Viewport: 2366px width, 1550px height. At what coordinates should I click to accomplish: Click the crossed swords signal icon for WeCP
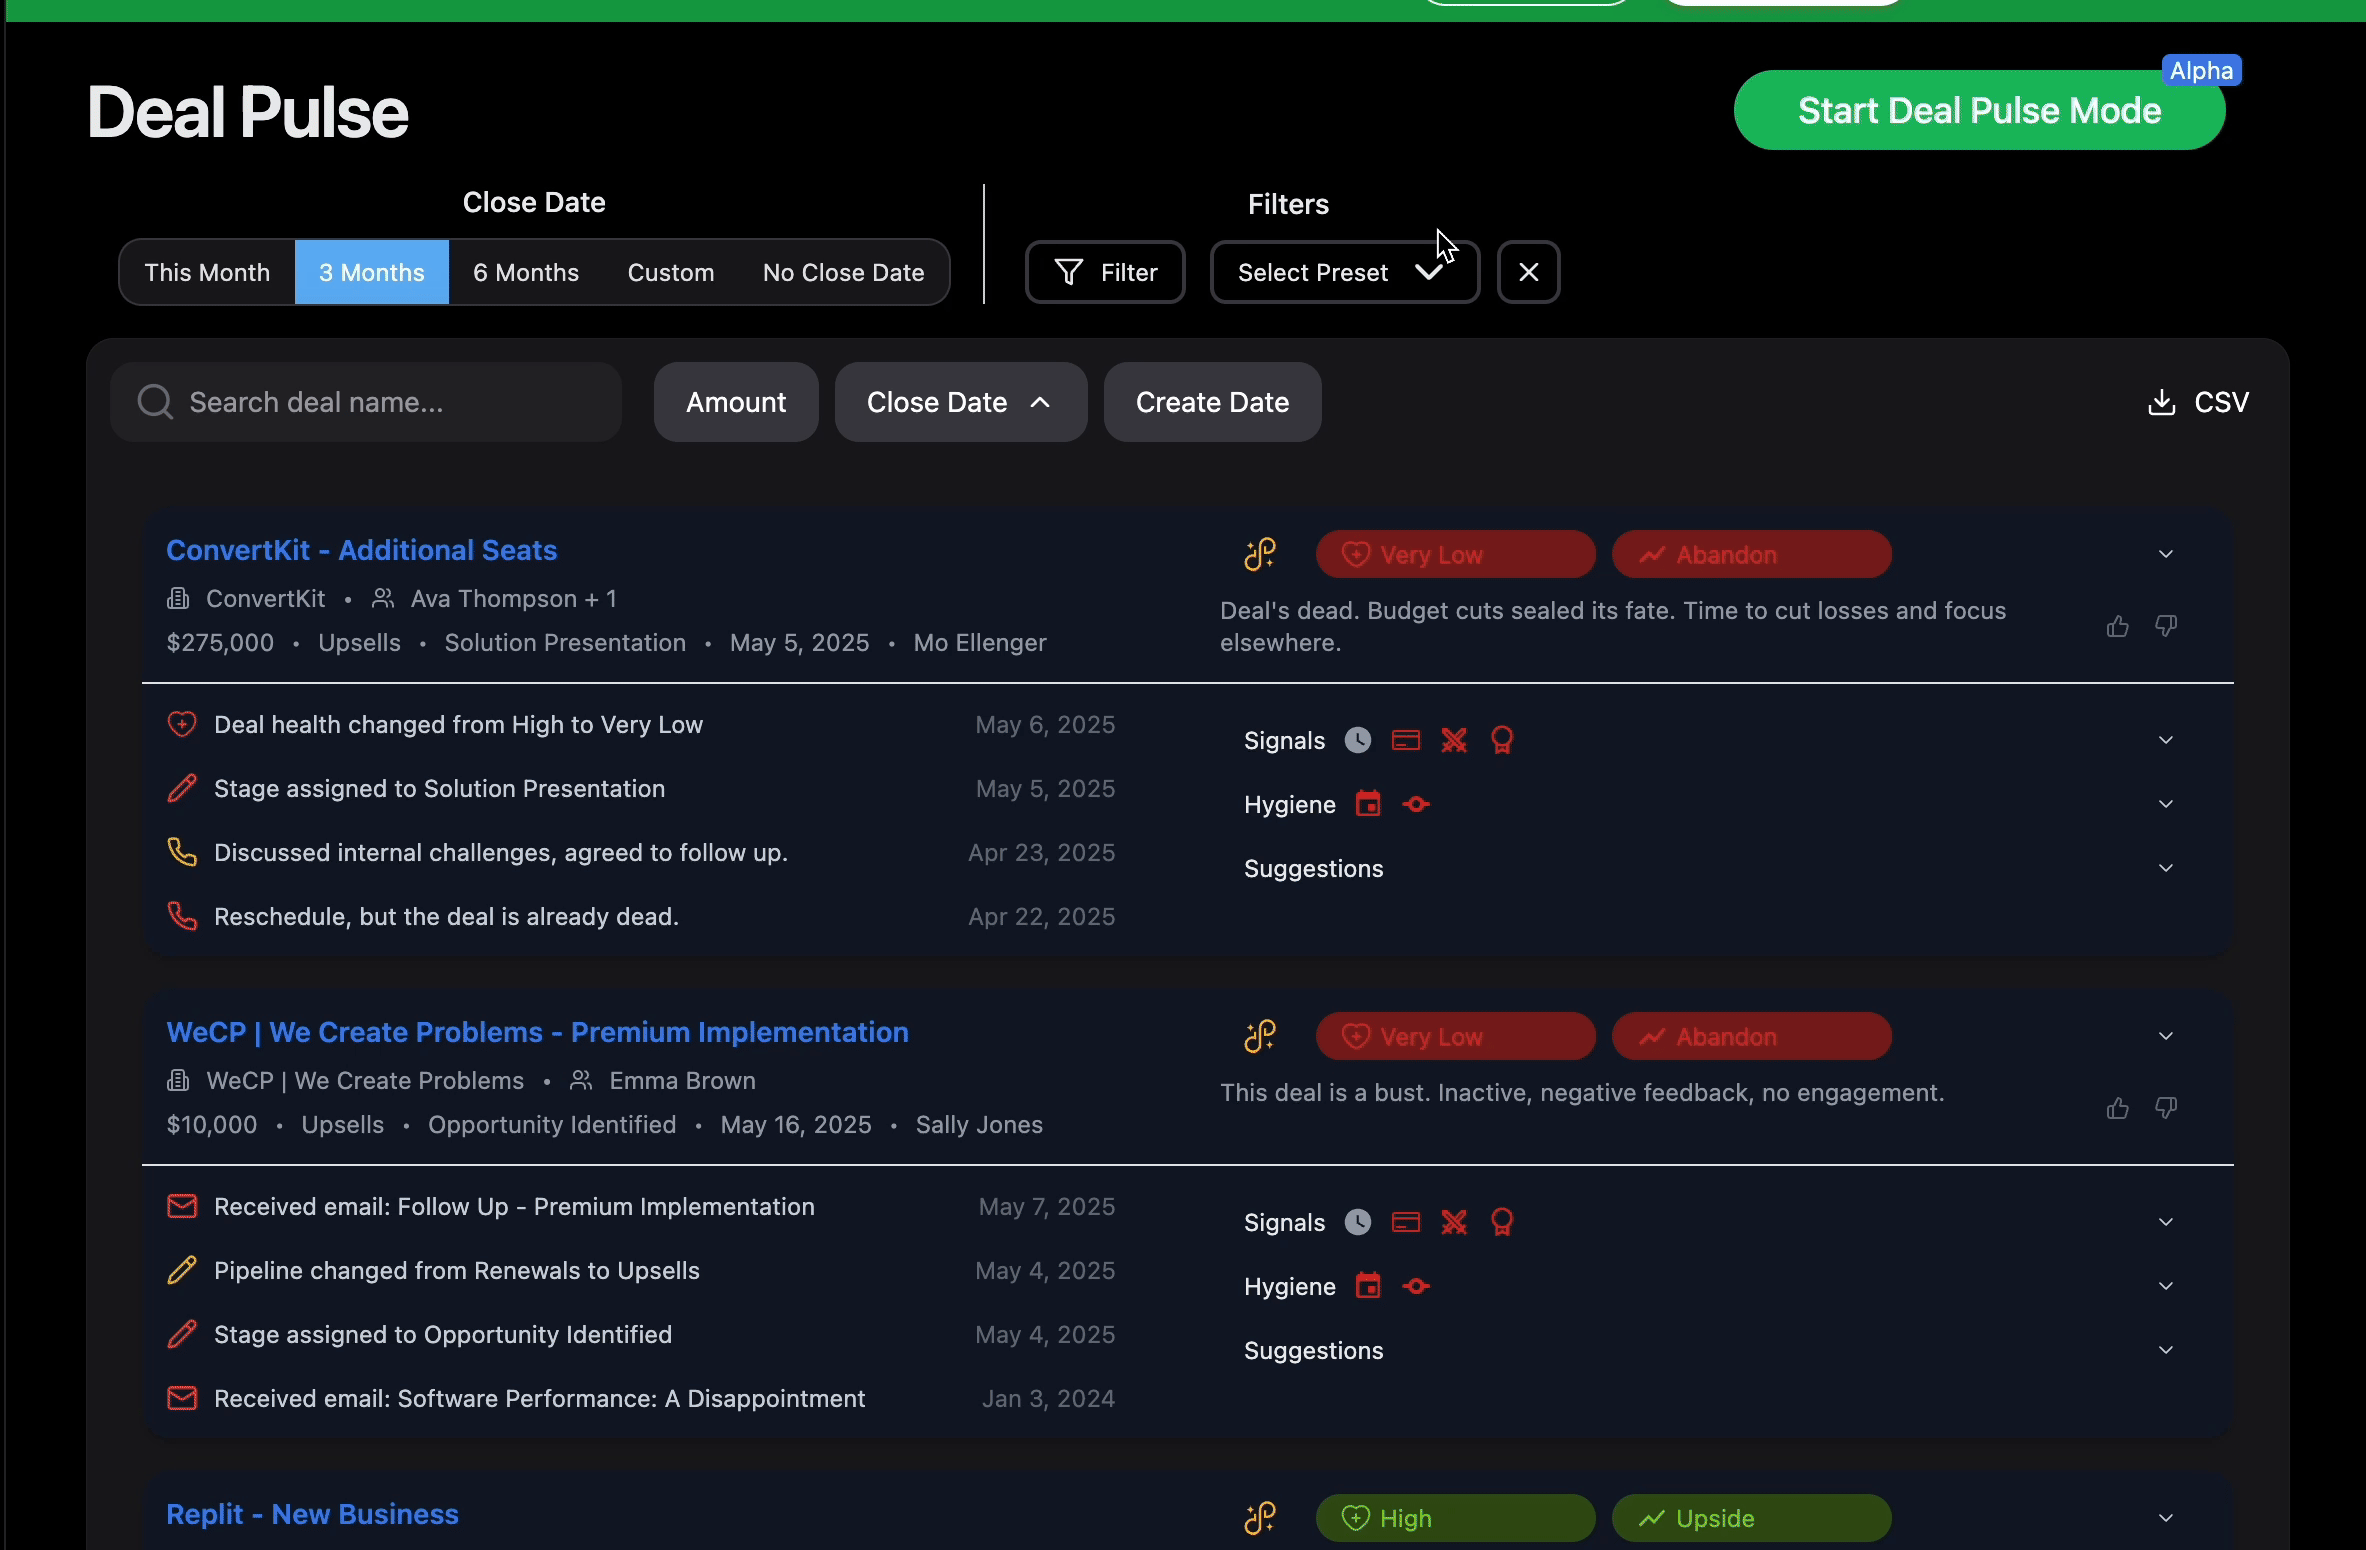tap(1454, 1222)
